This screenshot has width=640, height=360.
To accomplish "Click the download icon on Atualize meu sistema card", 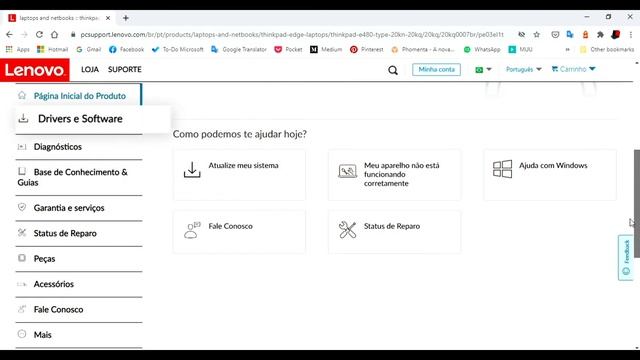I will (192, 170).
